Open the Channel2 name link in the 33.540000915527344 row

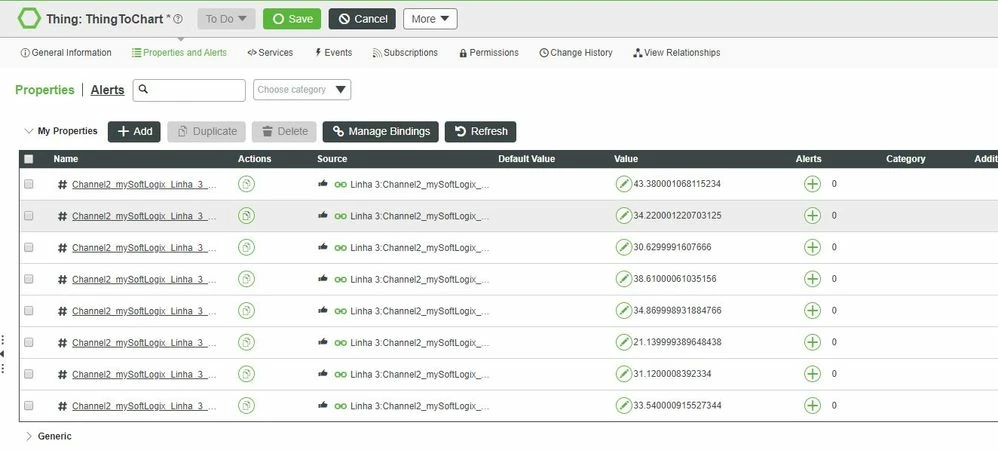click(x=144, y=406)
